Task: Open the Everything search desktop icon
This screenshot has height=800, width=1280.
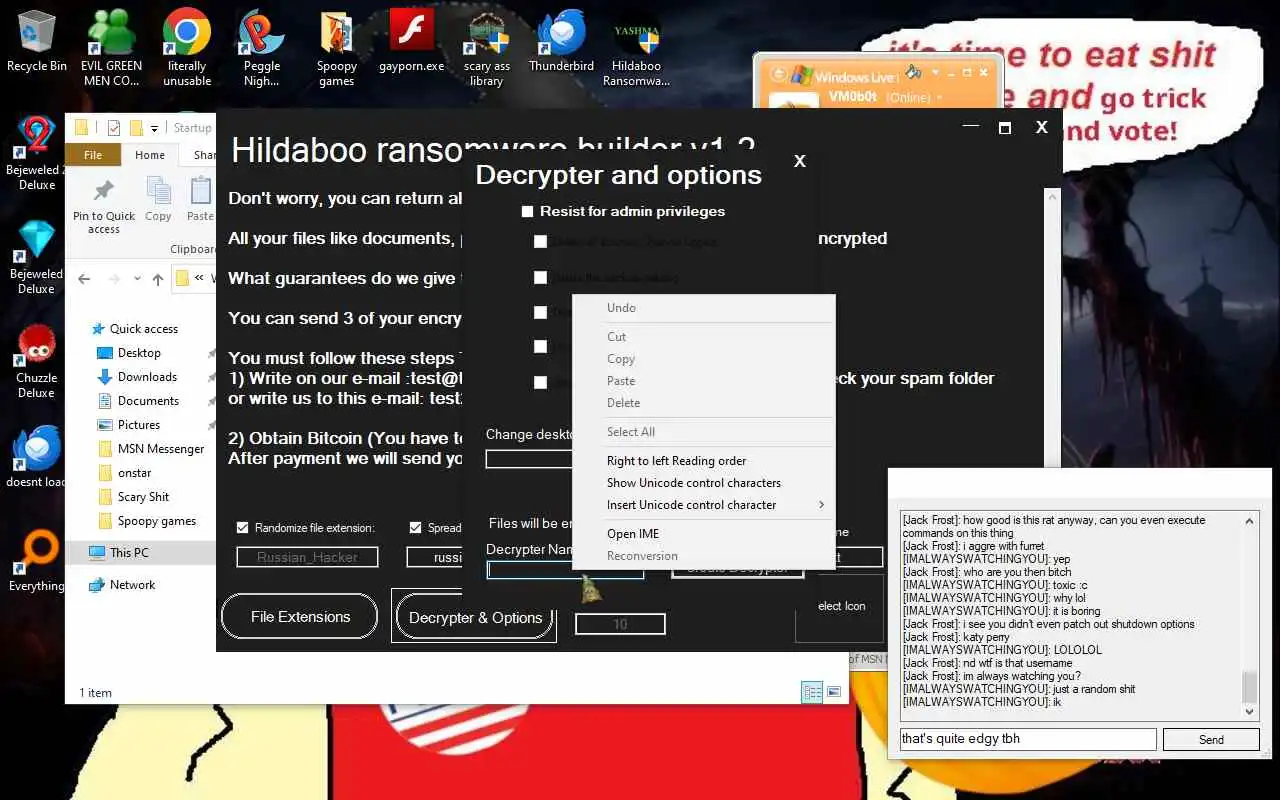Action: (x=36, y=561)
